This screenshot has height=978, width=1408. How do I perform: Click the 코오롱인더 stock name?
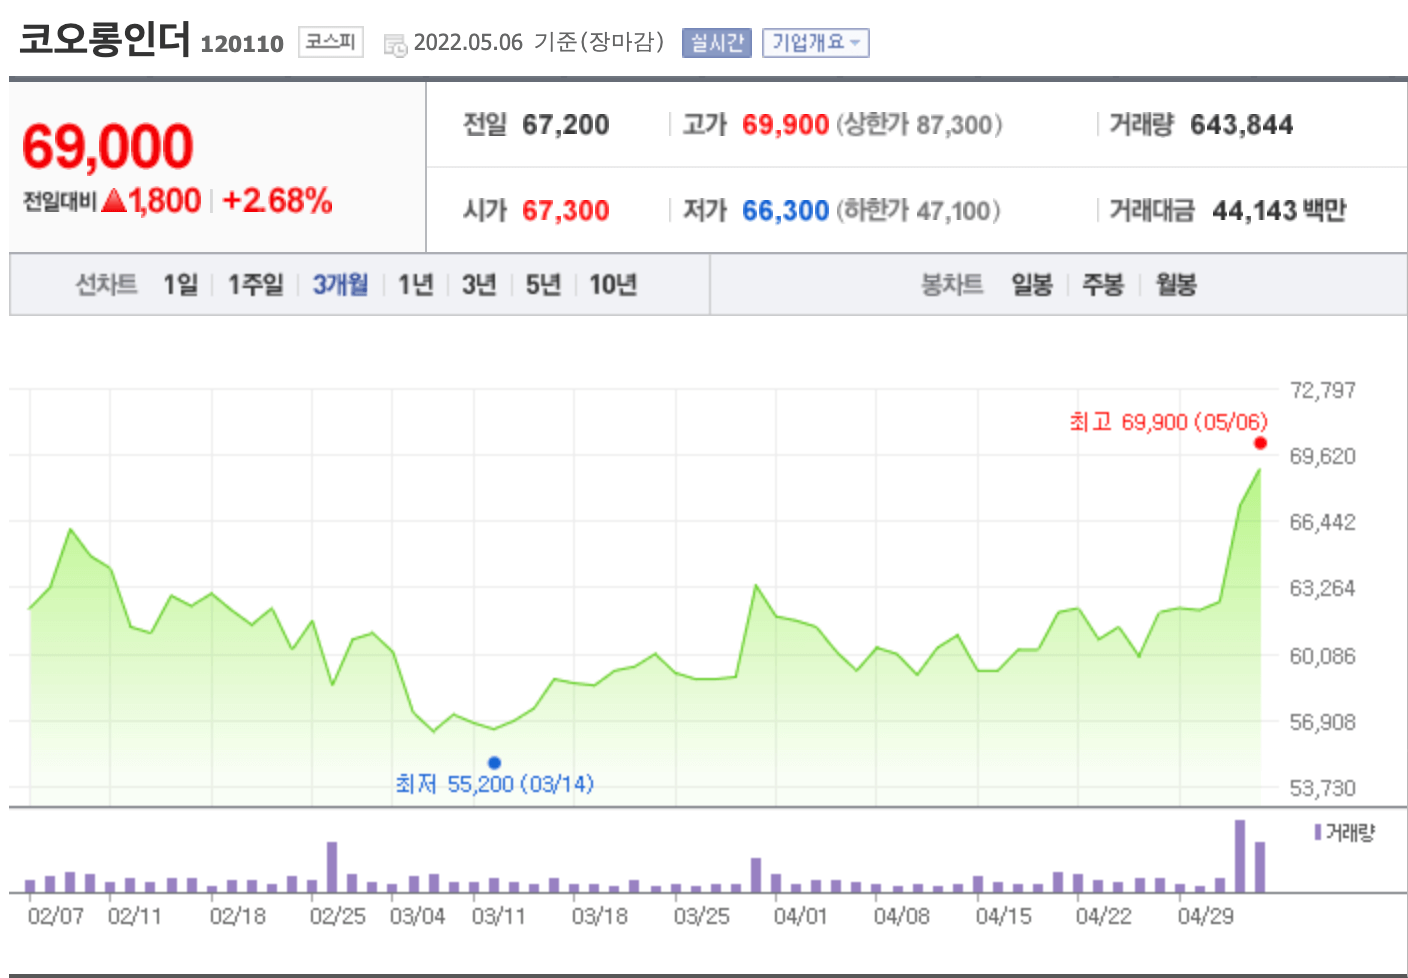tap(104, 39)
